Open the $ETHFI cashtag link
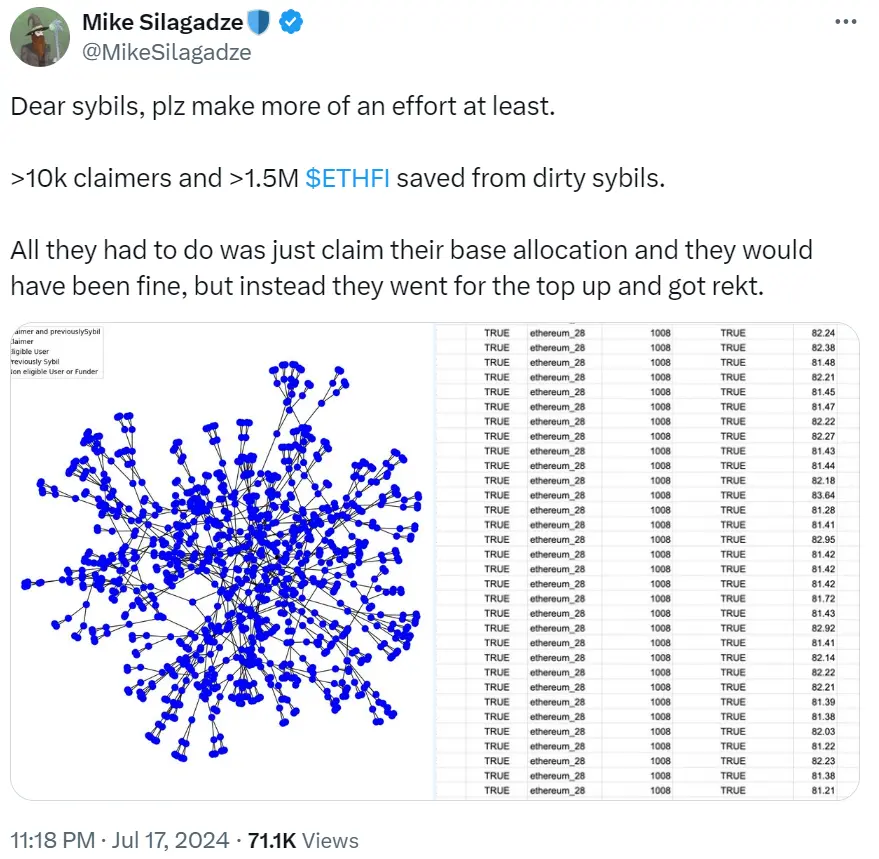The image size is (879, 859). click(349, 178)
